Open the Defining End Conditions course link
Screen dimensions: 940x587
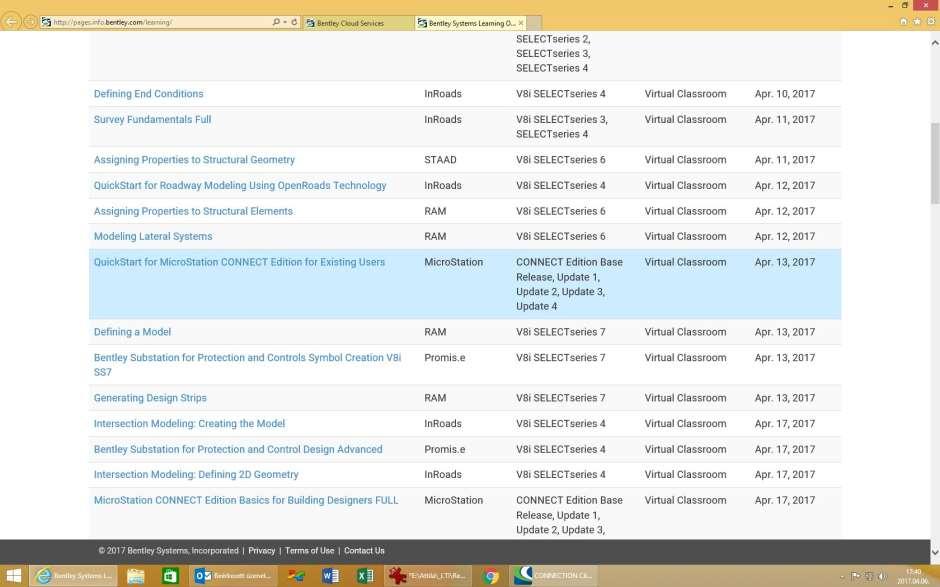[148, 94]
